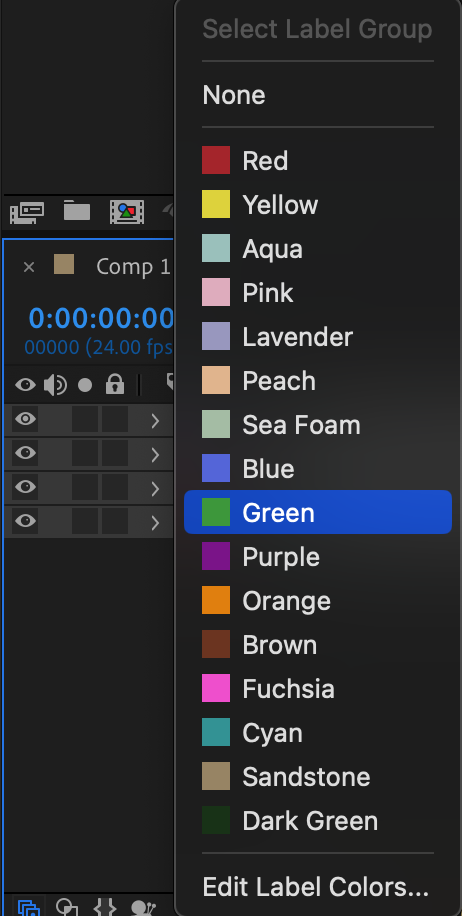Toggle the layer switches pane icon
462x916 pixels.
29,908
